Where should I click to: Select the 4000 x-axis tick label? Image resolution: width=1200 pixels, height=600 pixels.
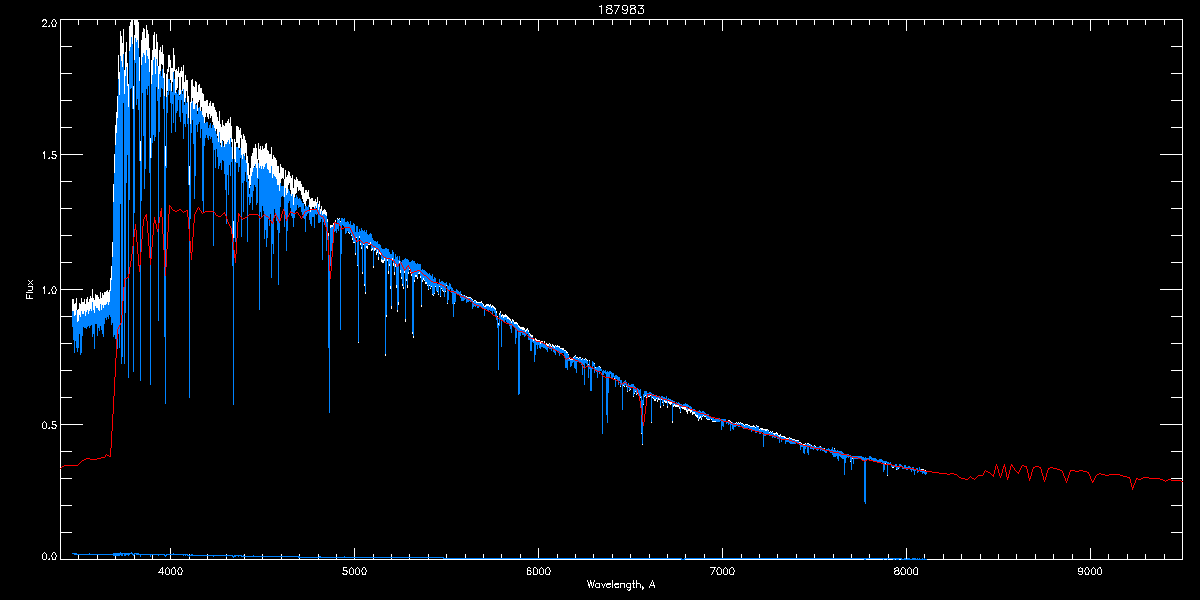[170, 572]
